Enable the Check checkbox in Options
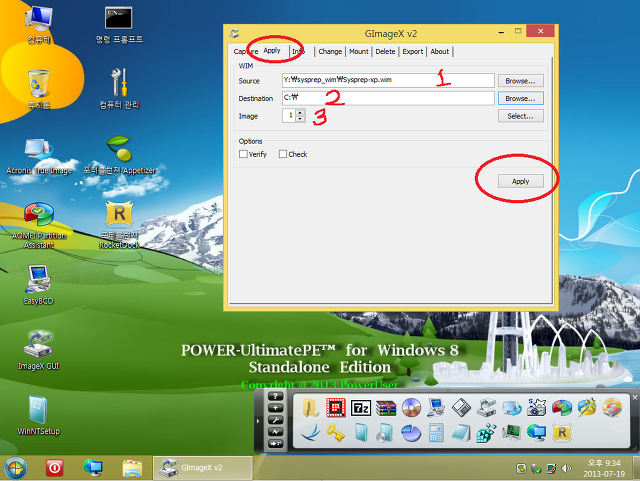The image size is (640, 481). coord(283,154)
